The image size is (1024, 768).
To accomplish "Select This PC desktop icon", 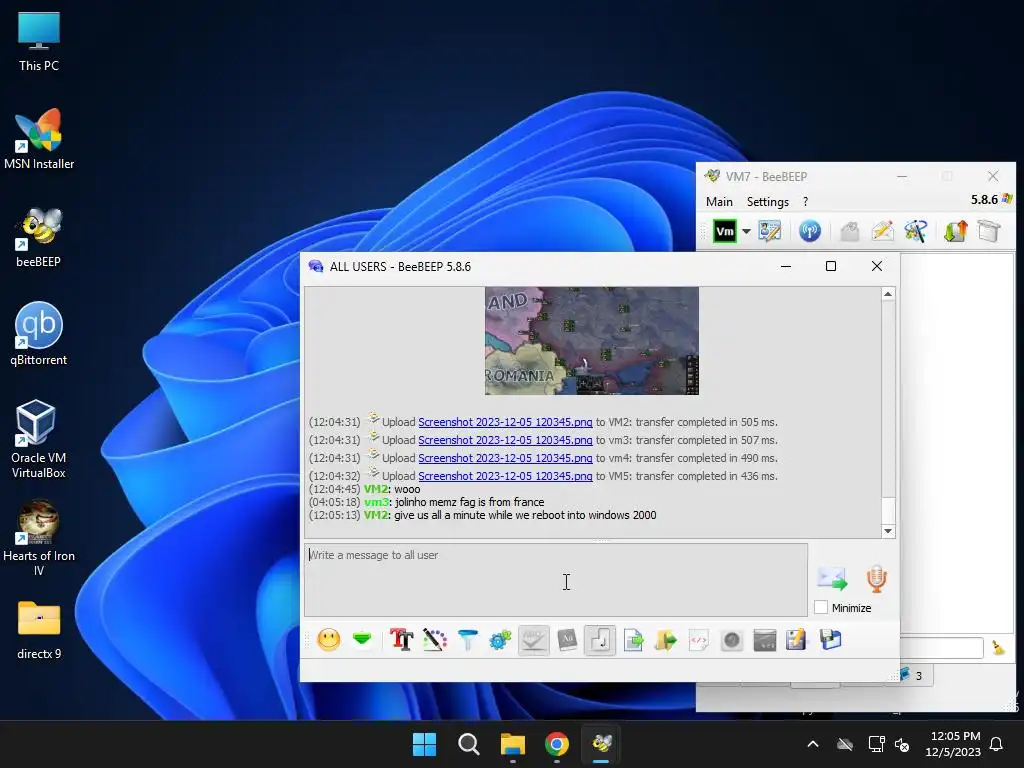I will 39,42.
